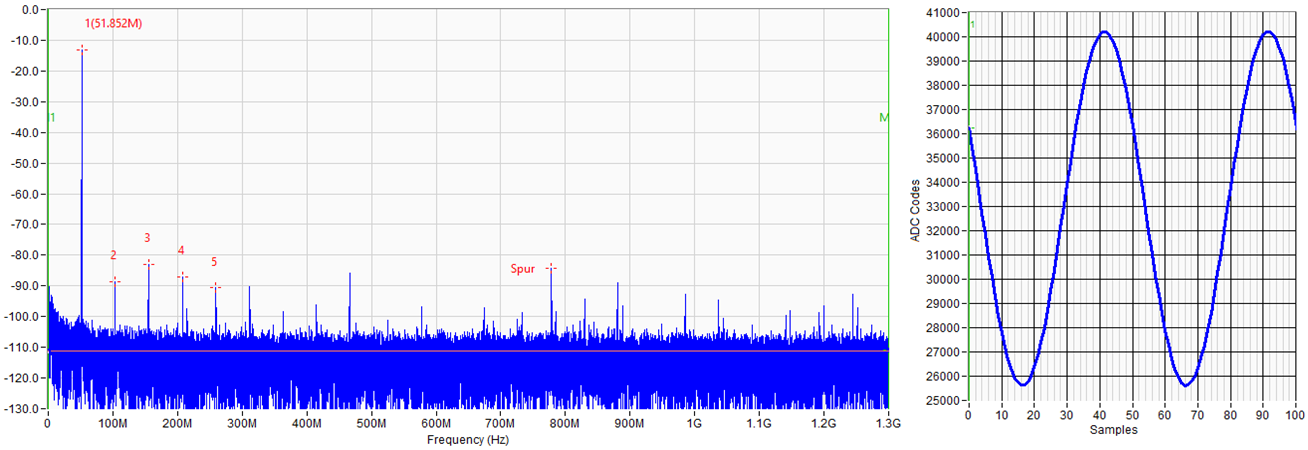This screenshot has width=1308, height=450.
Task: Click the 1G frequency tick label
Action: (x=694, y=424)
